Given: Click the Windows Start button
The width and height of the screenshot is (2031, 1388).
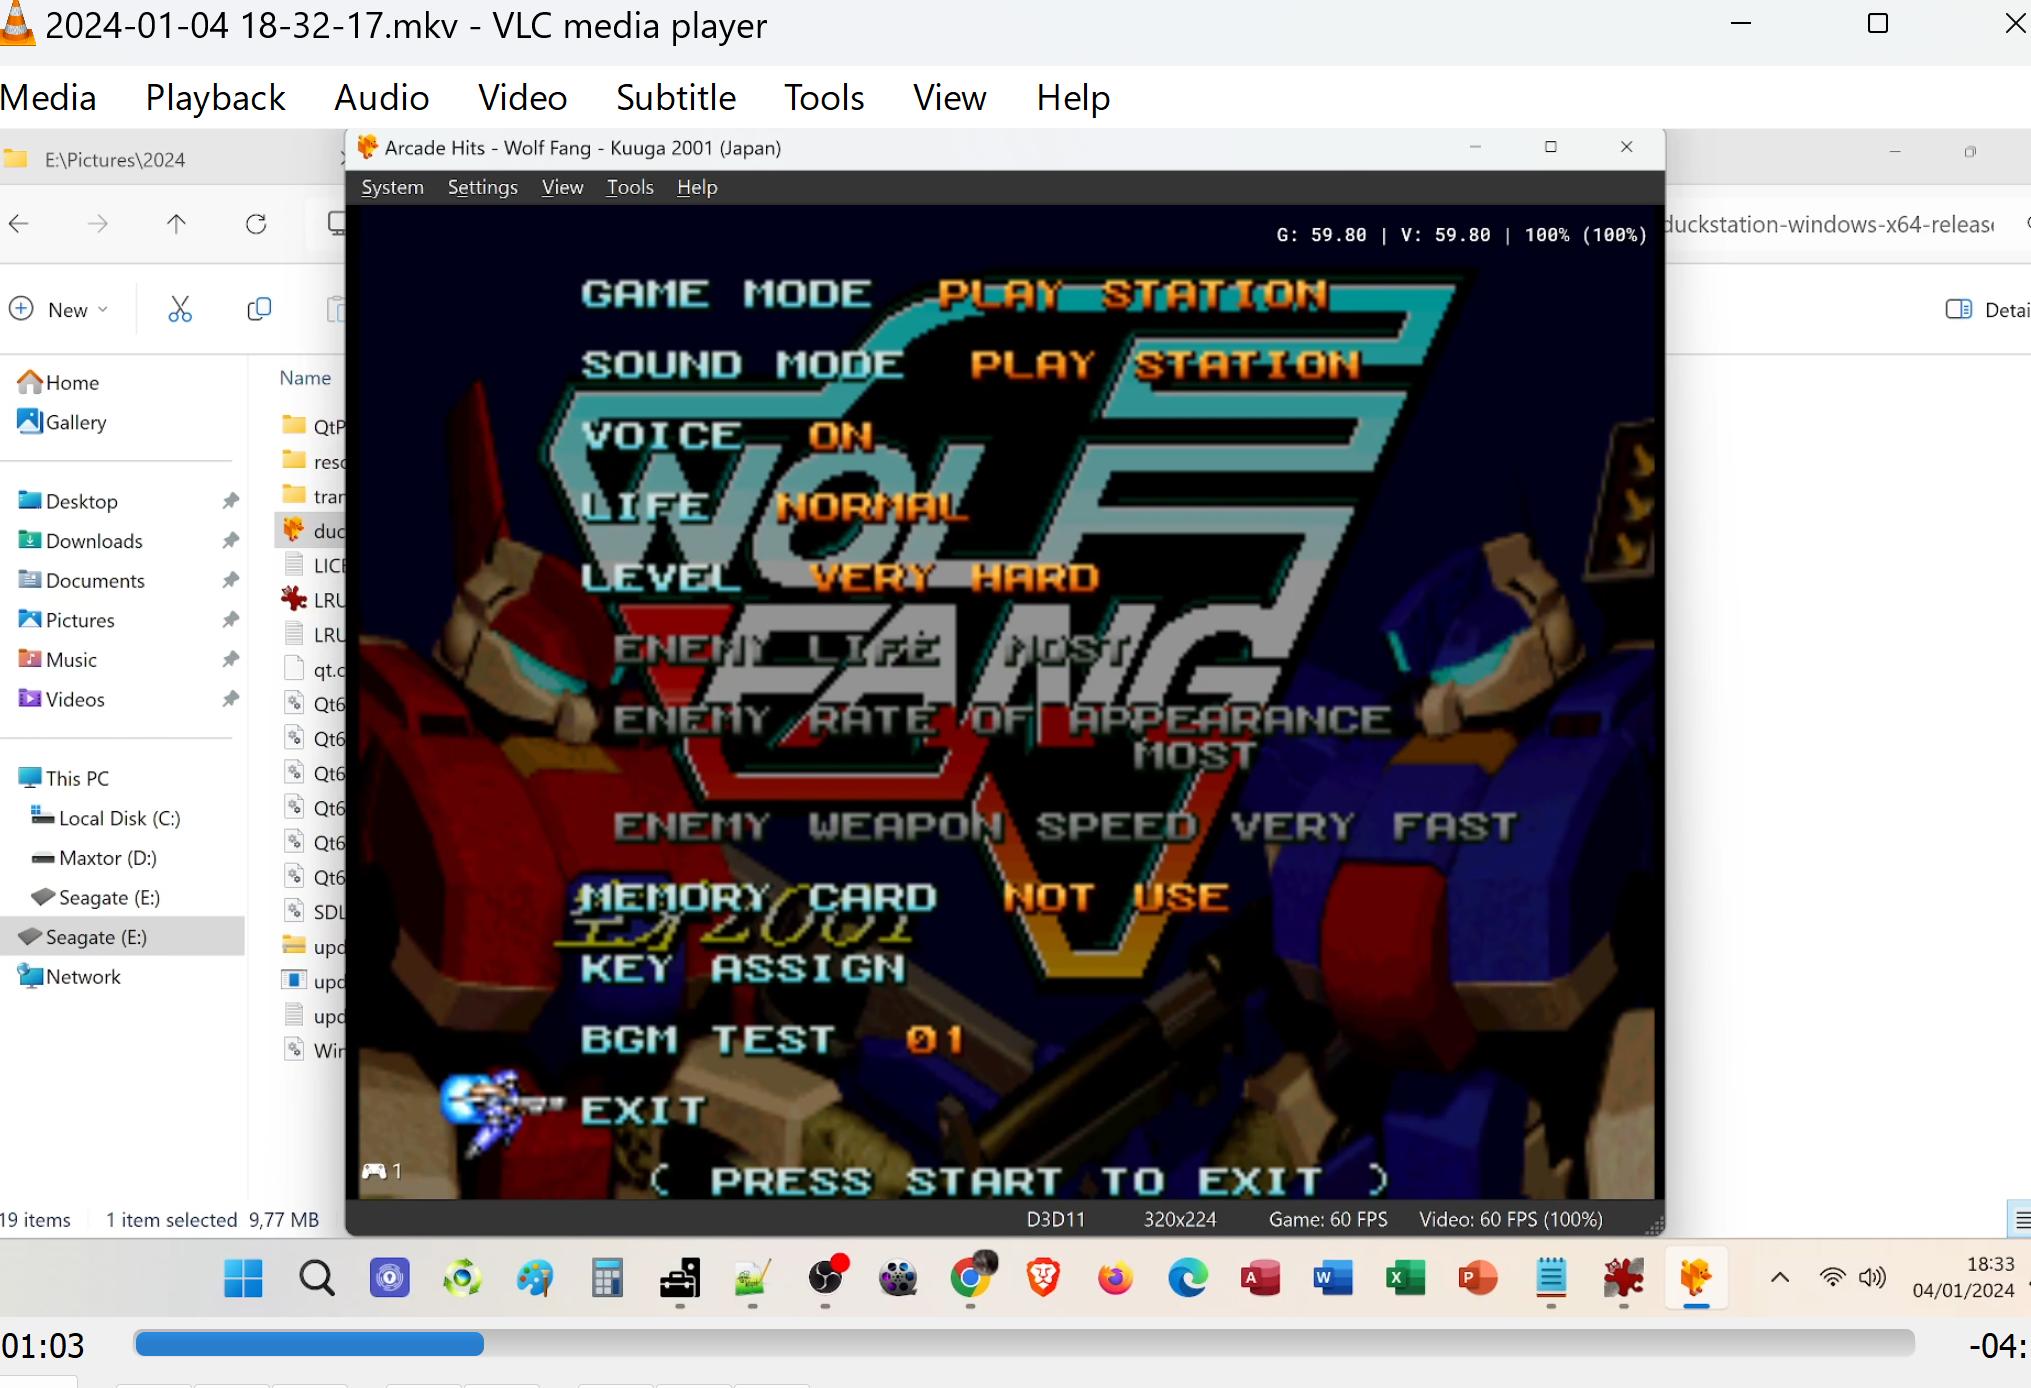Looking at the screenshot, I should click(243, 1278).
